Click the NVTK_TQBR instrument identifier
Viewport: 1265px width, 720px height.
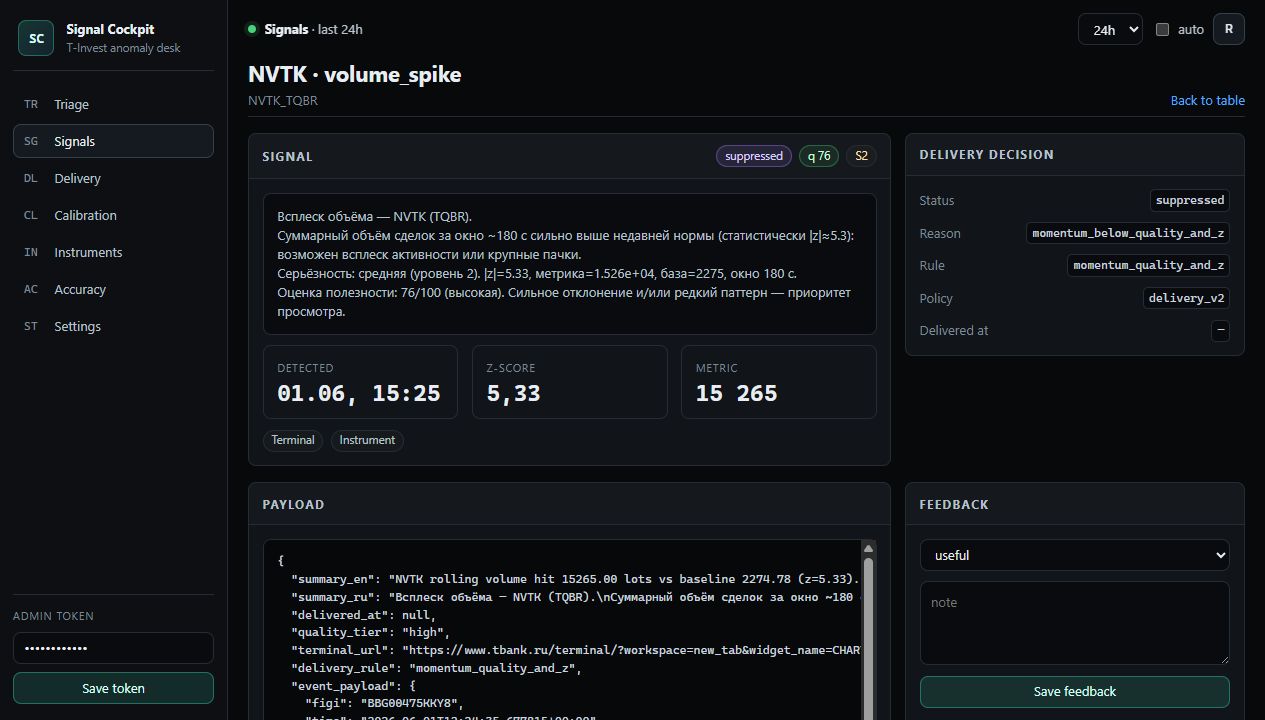click(283, 101)
